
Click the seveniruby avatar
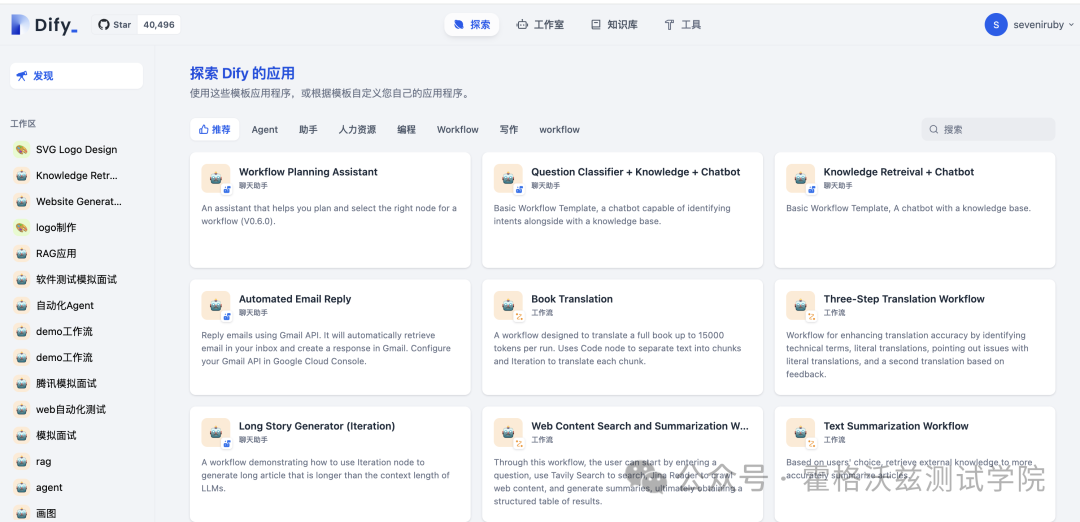(996, 25)
